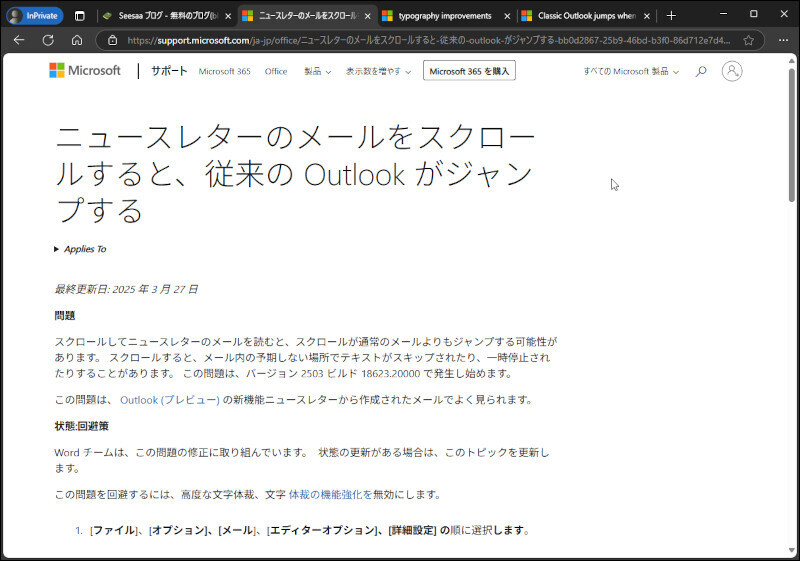Viewport: 800px width, 561px height.
Task: Click the InPrivate profile badge
Action: (x=35, y=16)
